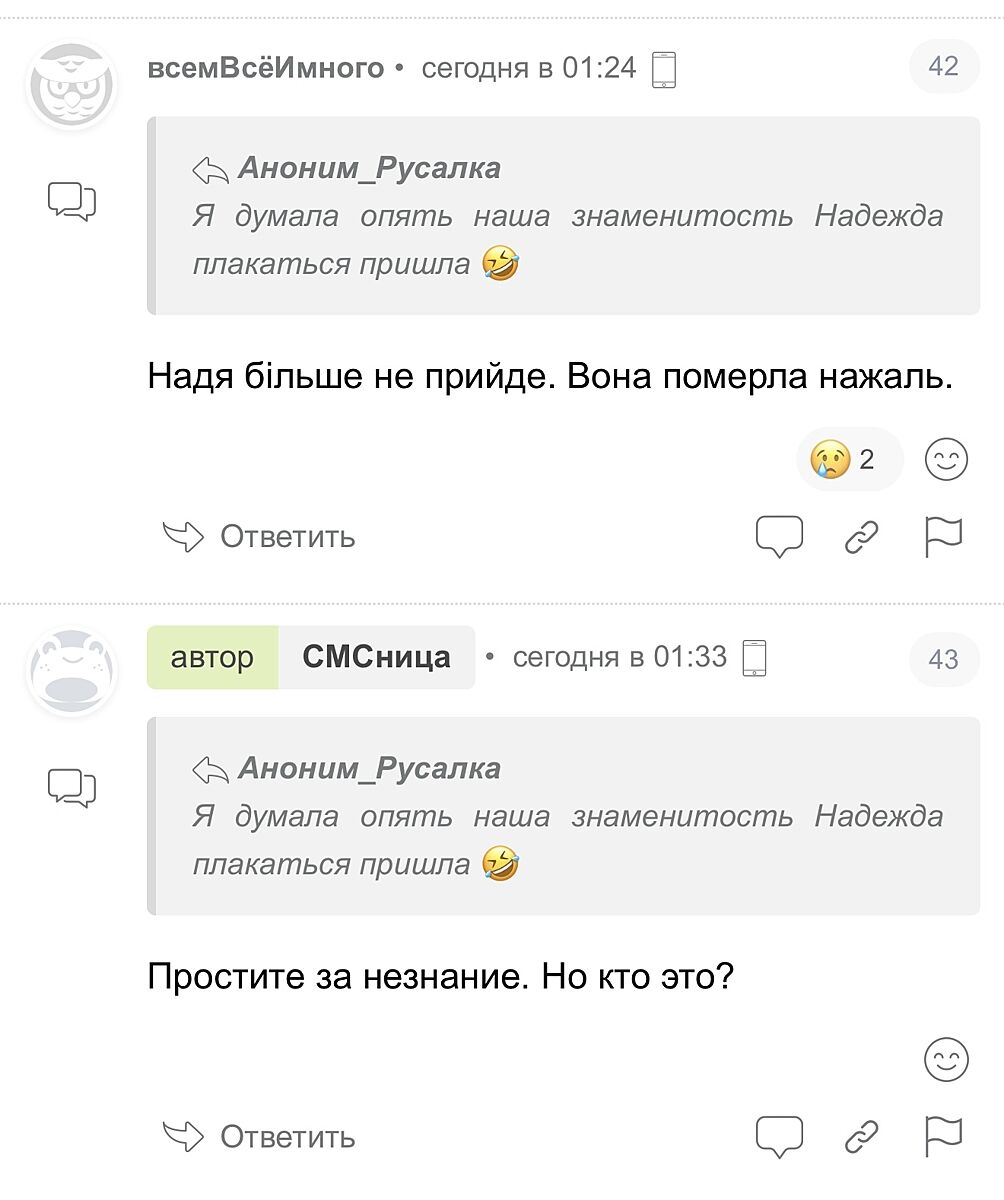The image size is (1004, 1200).
Task: Flag comment 42 as inappropriate
Action: (x=943, y=537)
